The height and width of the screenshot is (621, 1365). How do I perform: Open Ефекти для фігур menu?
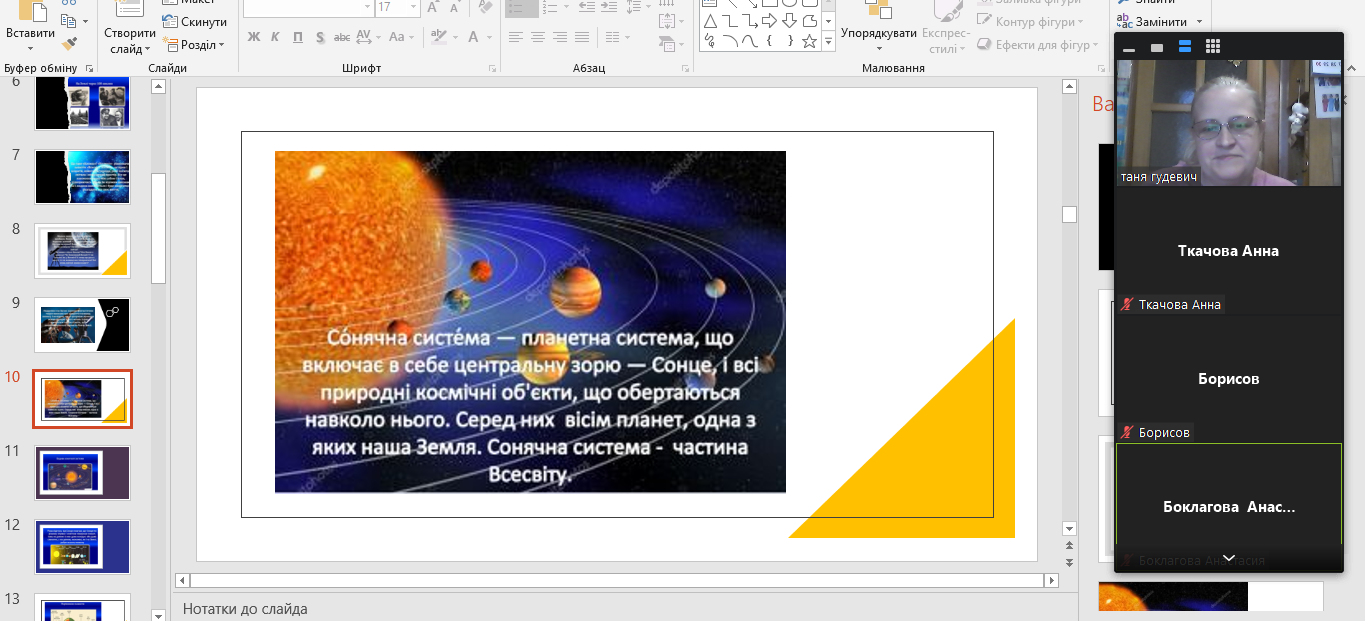click(x=1037, y=45)
